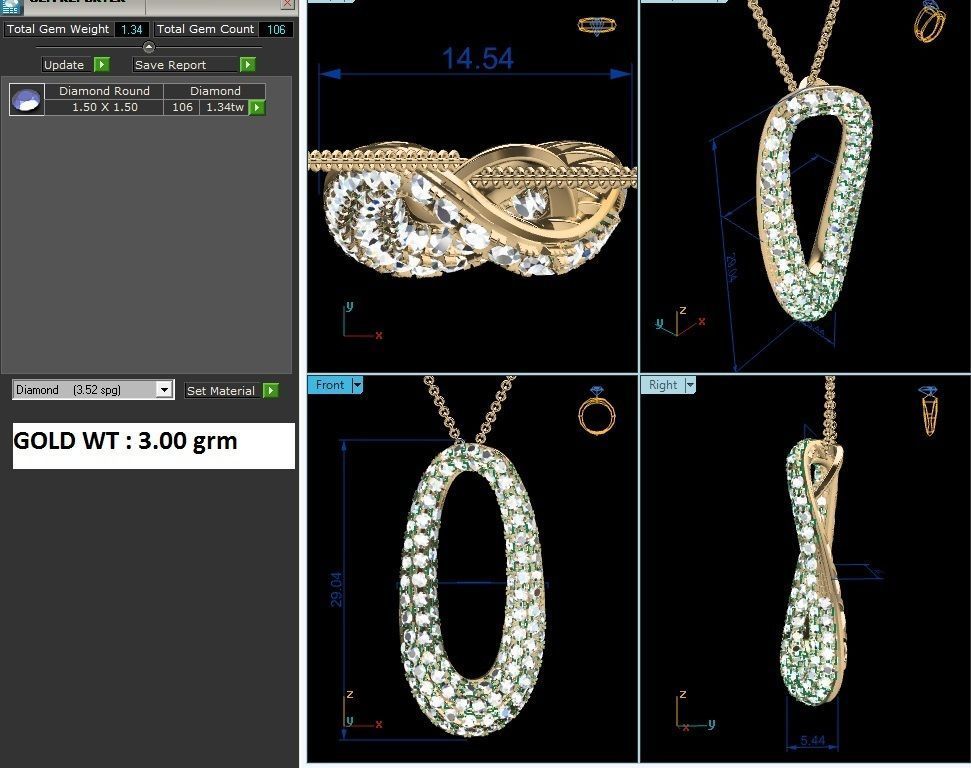Click the Total Gem Count value 106
Screen dimensions: 971x768
coord(276,29)
